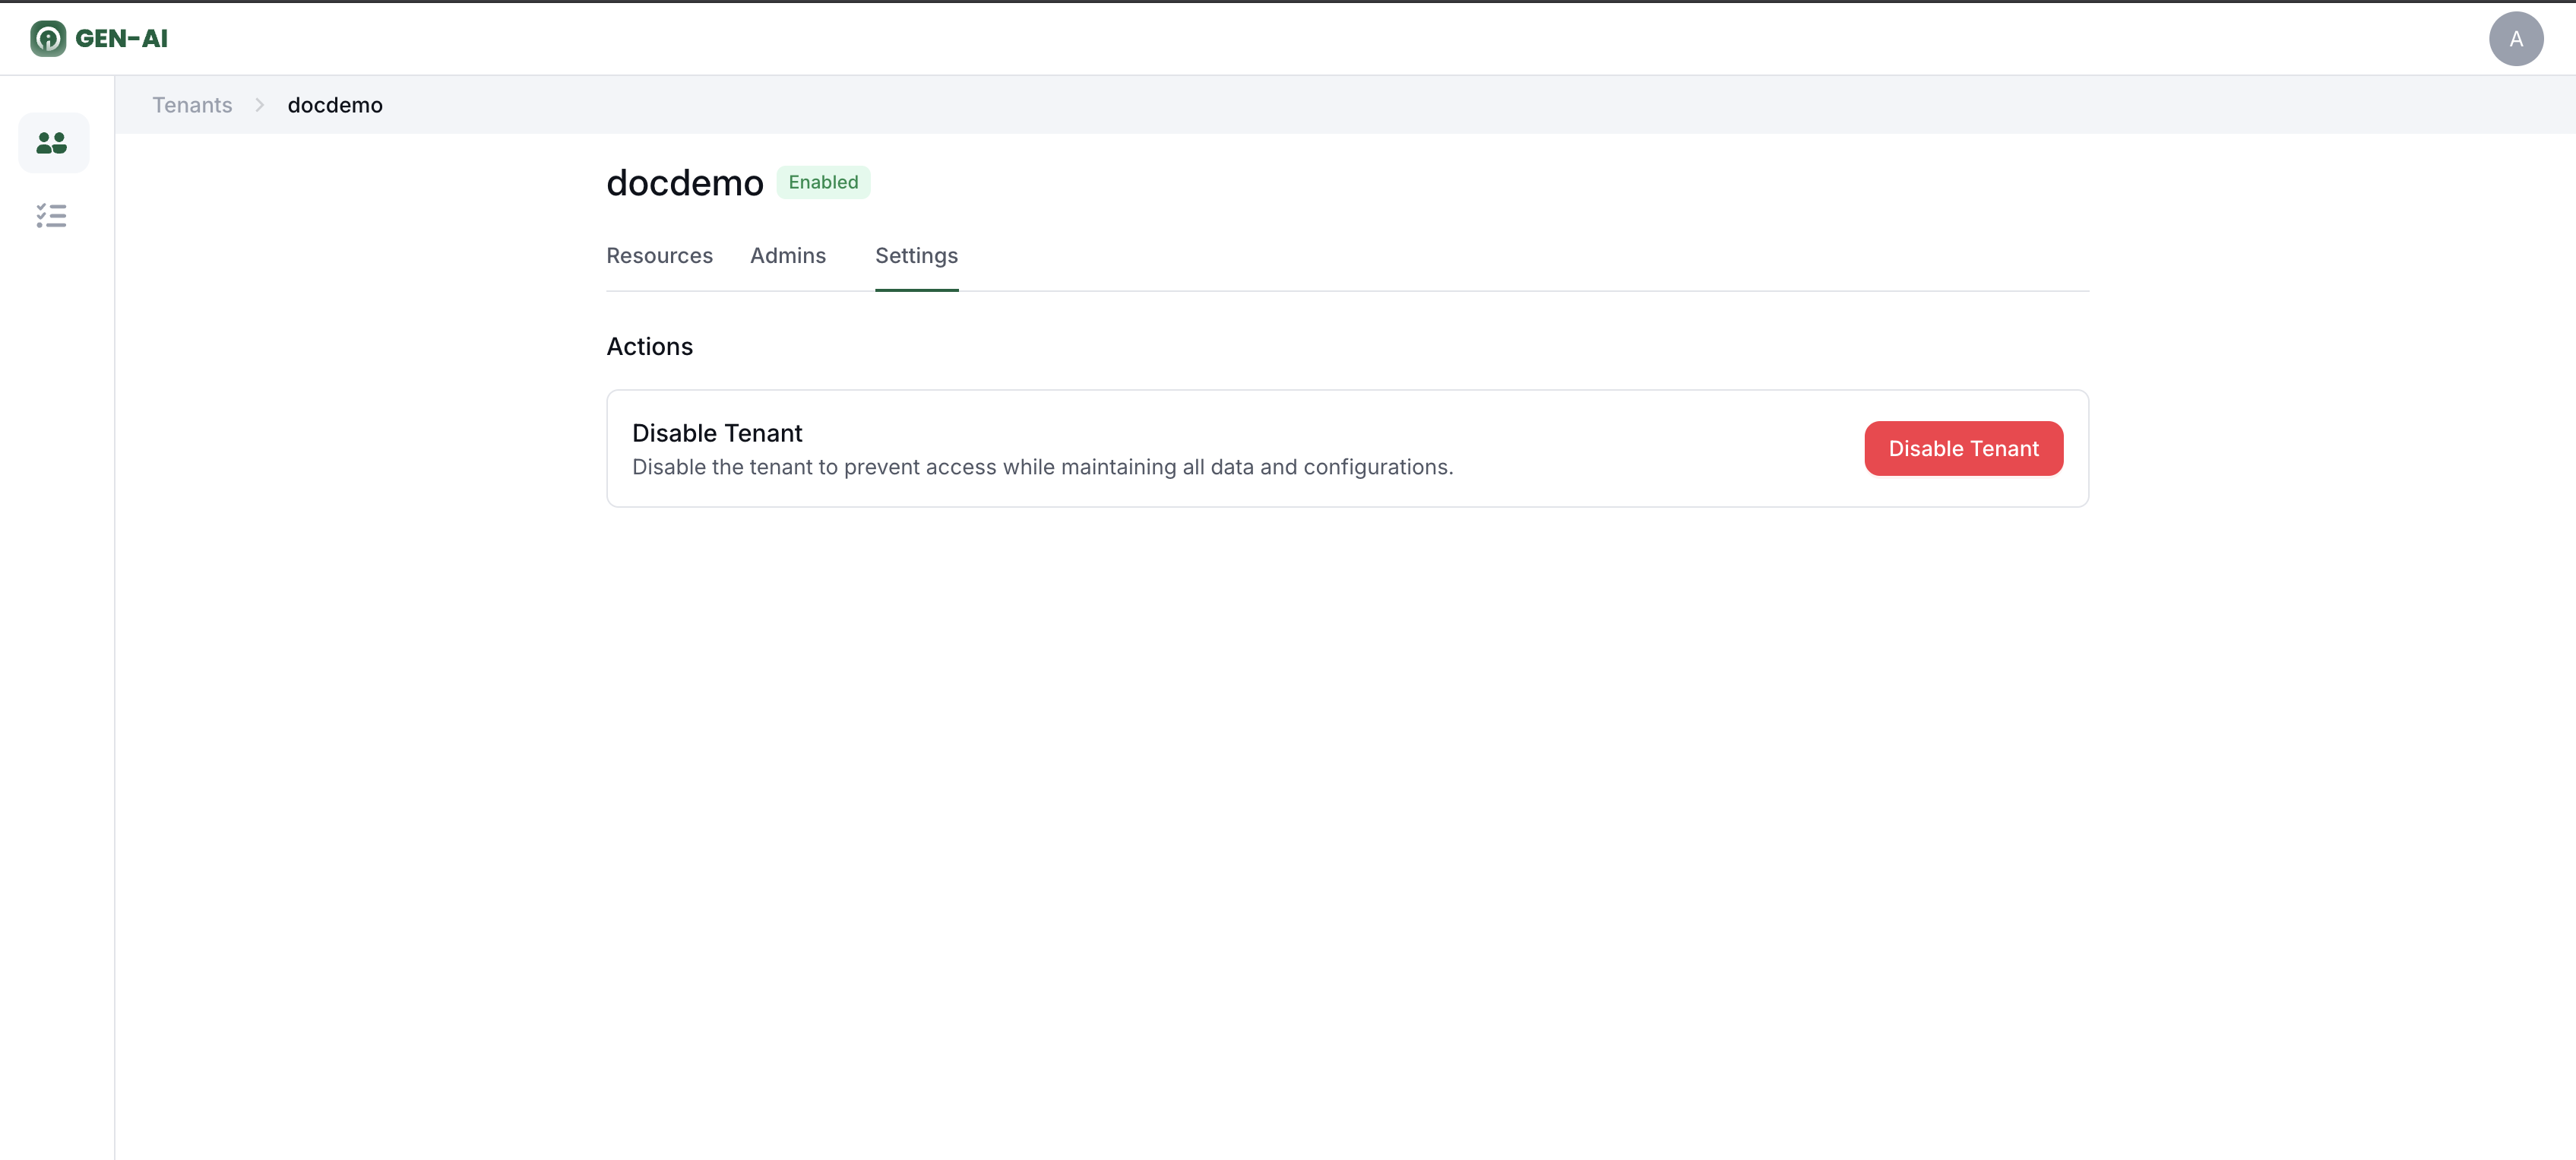The width and height of the screenshot is (2576, 1160).
Task: Click the GEN-AI brand name text
Action: (x=121, y=39)
